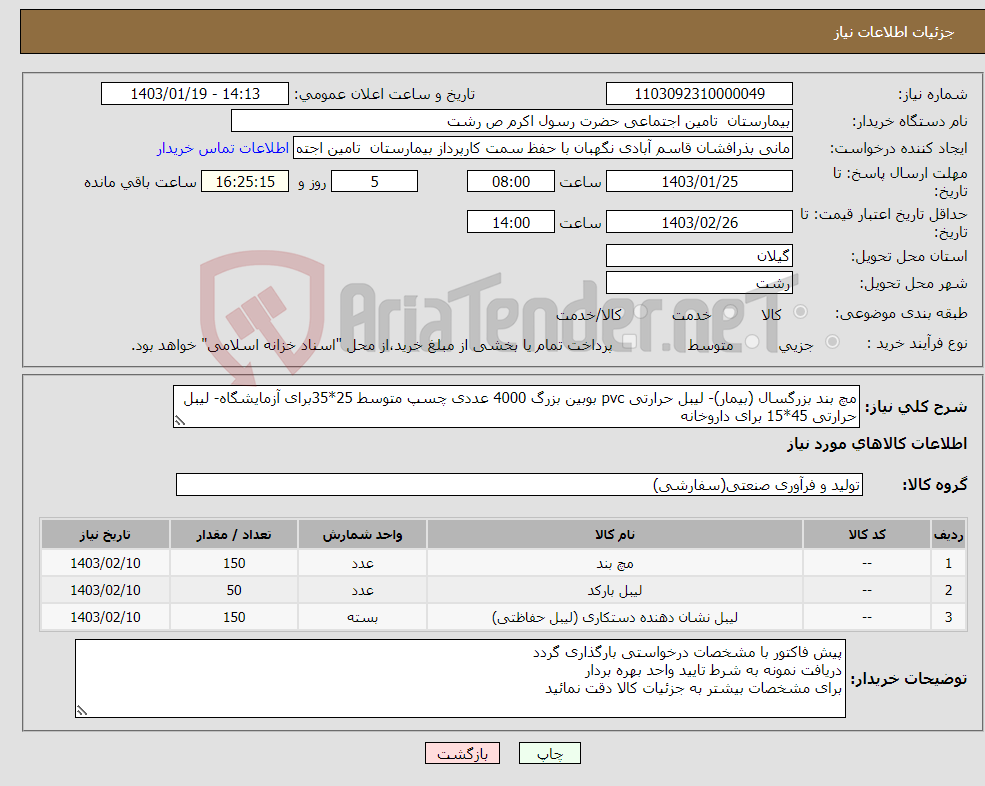Screen dimensions: 985x786
Task: Click the لیبل نشان دهنده دستکاری item cell
Action: coord(614,618)
